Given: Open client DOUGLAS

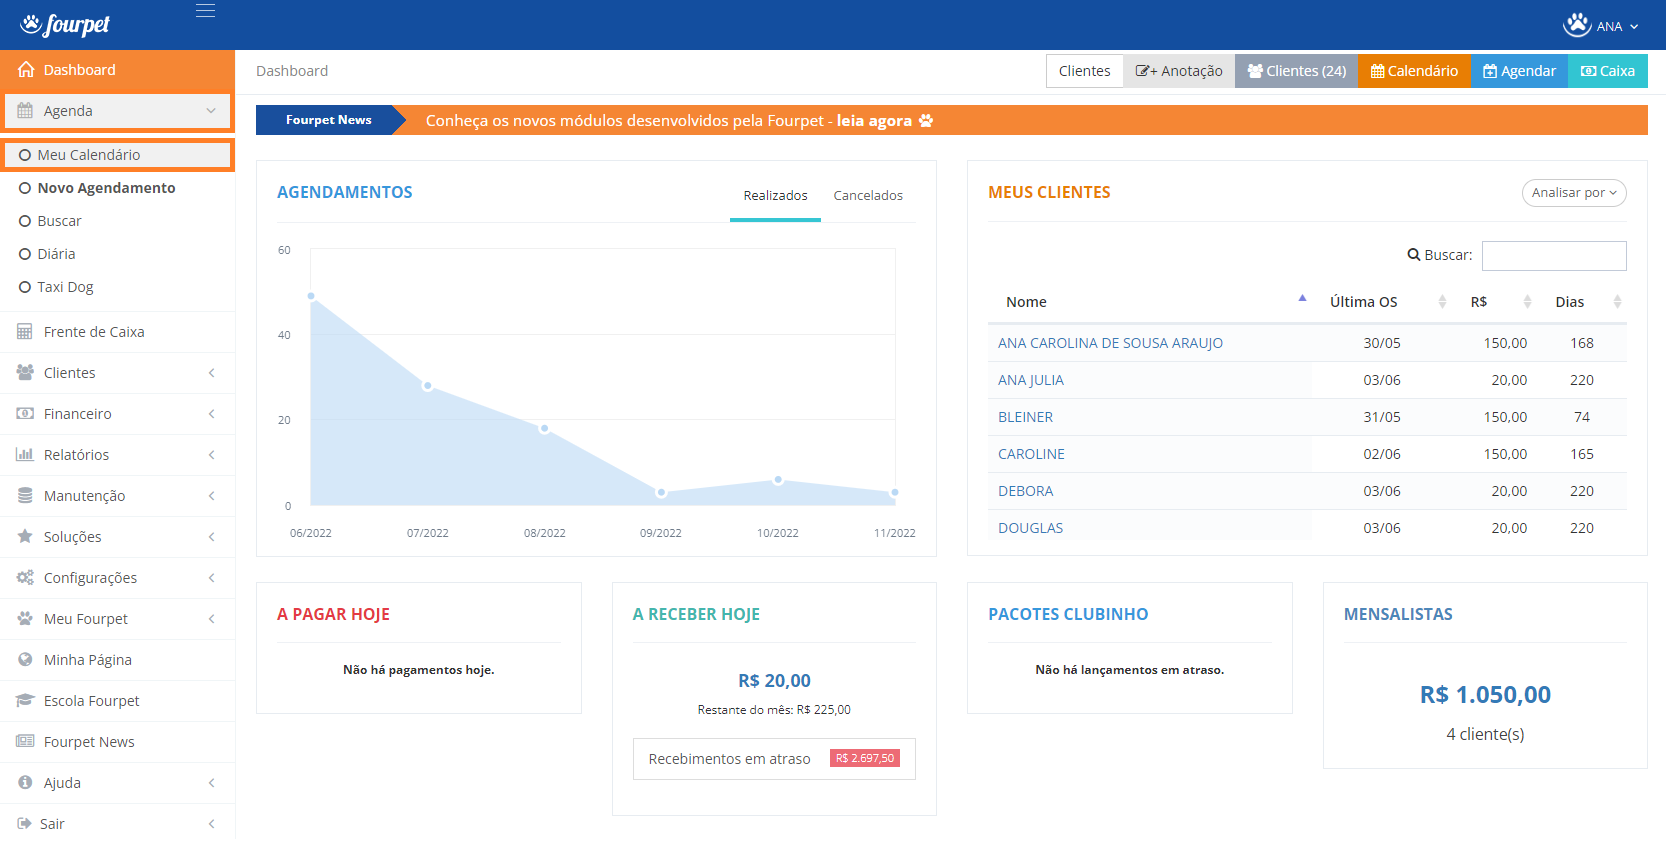Looking at the screenshot, I should coord(1030,528).
